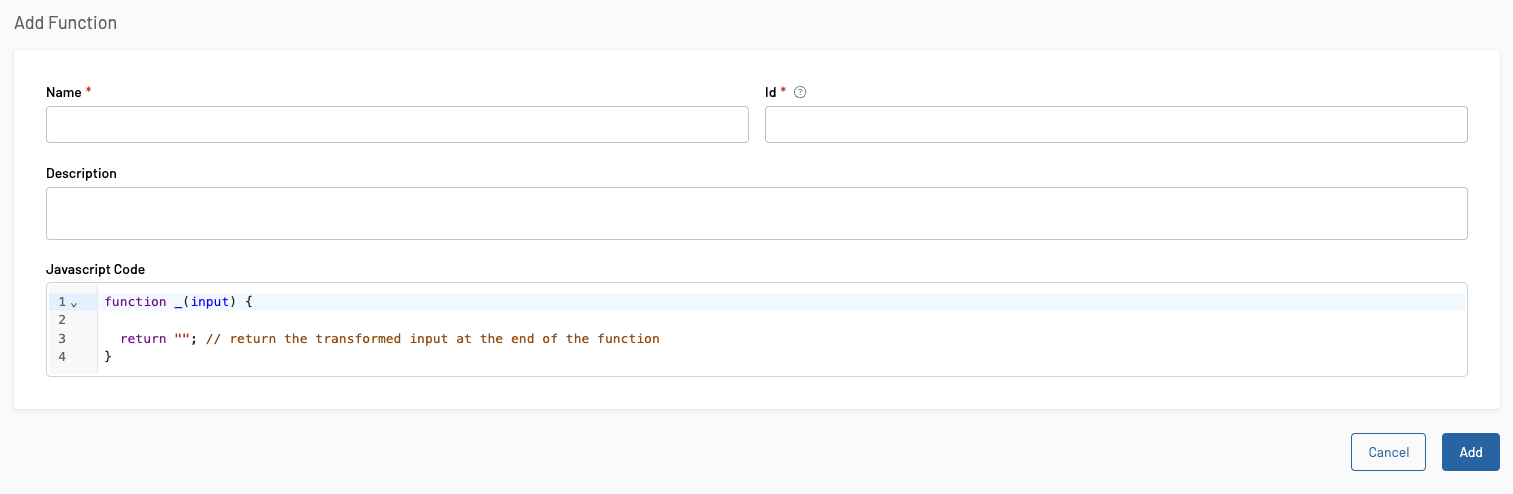
Task: Click inside the Description text area
Action: pos(756,213)
